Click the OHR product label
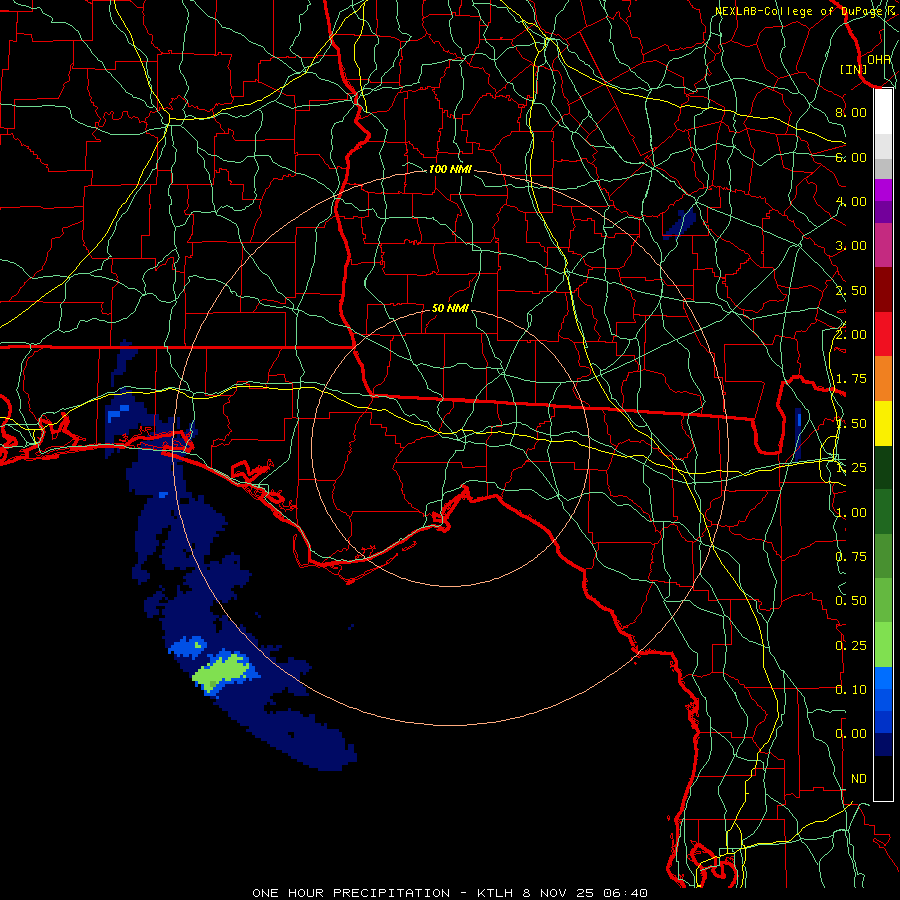This screenshot has height=900, width=900. [x=879, y=60]
